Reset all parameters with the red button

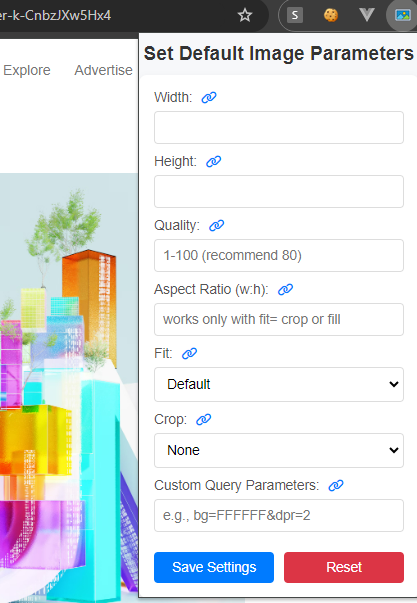pos(344,567)
